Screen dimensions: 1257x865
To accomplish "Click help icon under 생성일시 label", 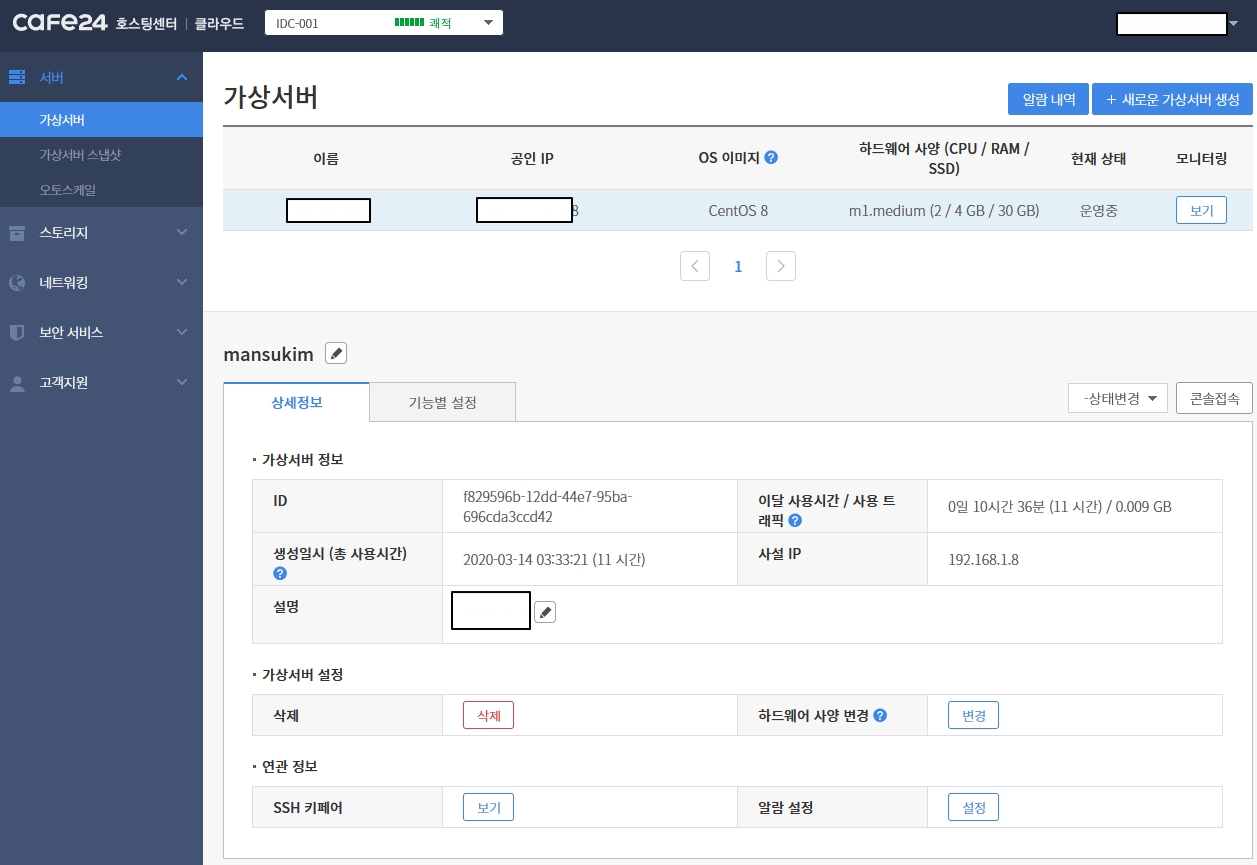I will 280,573.
